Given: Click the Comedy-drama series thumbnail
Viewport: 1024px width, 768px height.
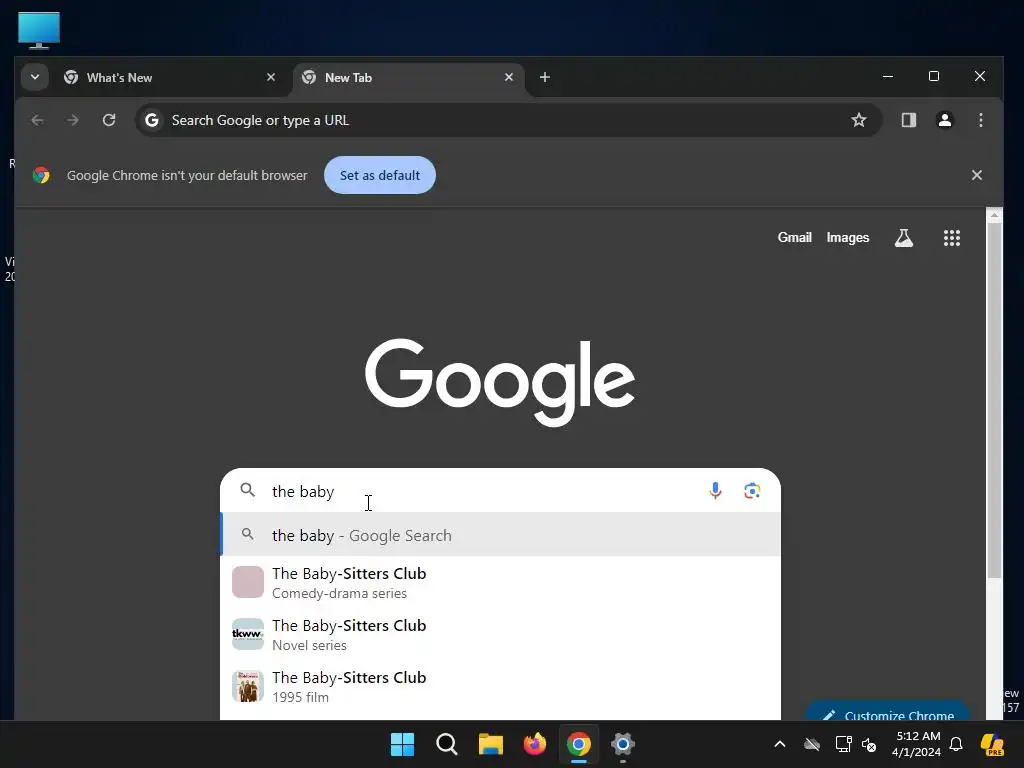Looking at the screenshot, I should (x=248, y=582).
